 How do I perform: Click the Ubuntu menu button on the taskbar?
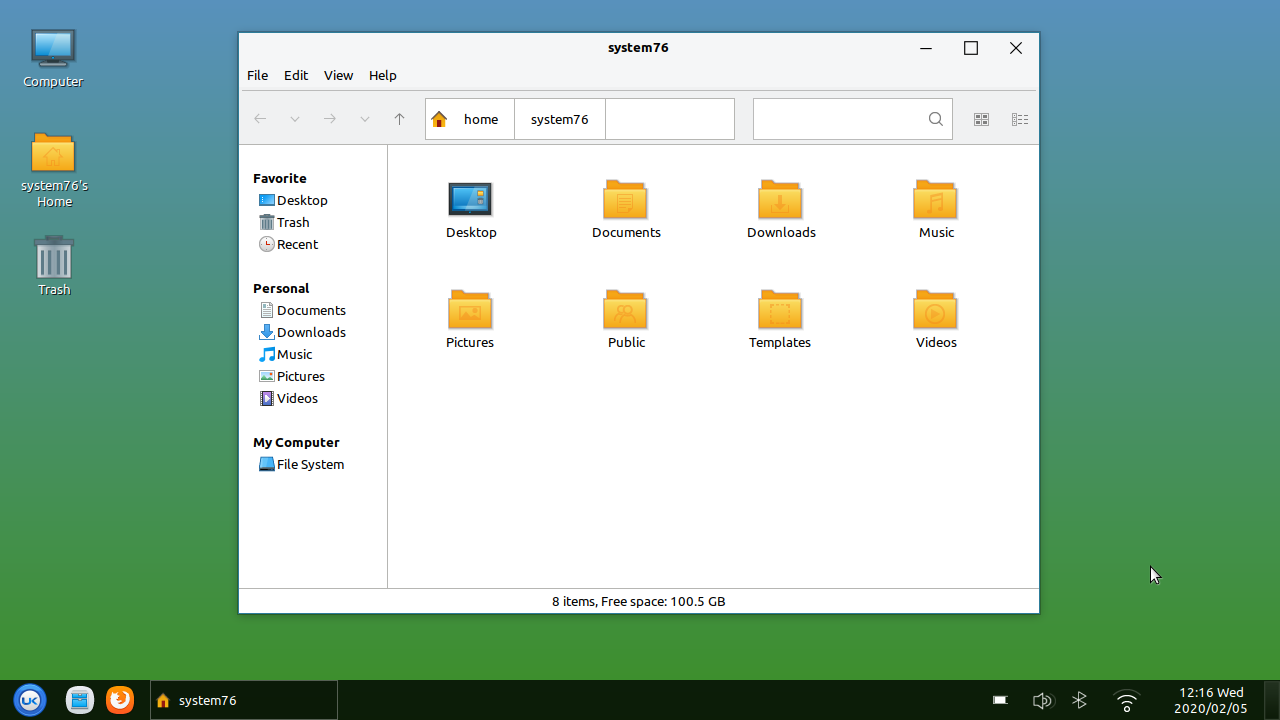tap(29, 700)
